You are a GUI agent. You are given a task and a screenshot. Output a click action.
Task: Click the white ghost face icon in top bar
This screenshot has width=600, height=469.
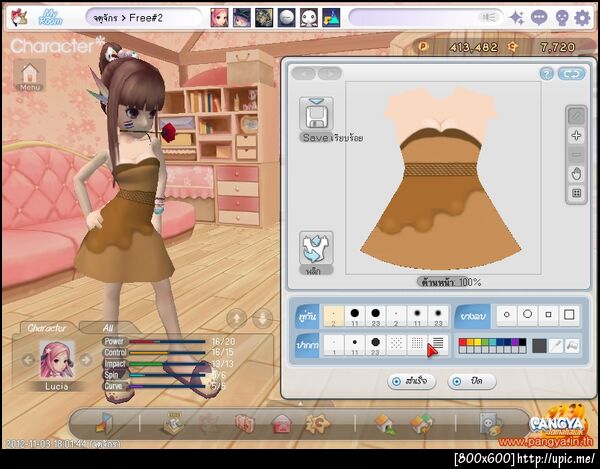click(308, 18)
